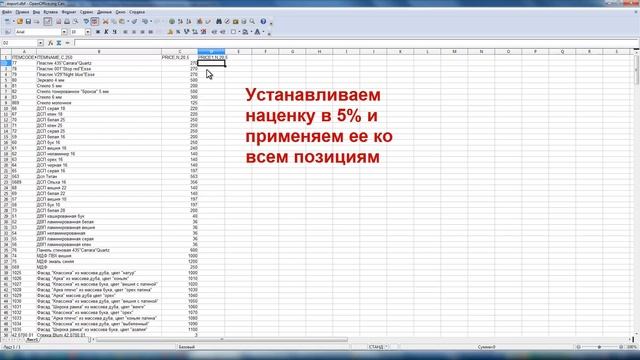Open Page Preview from the toolbar
The width and height of the screenshot is (640, 360).
point(76,21)
